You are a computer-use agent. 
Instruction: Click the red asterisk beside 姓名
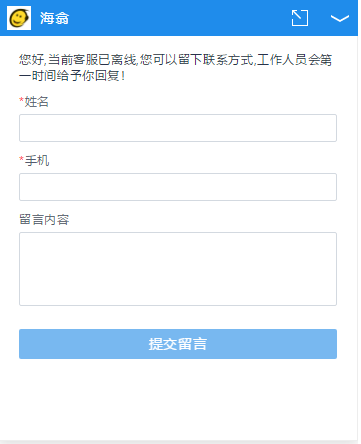(21, 100)
